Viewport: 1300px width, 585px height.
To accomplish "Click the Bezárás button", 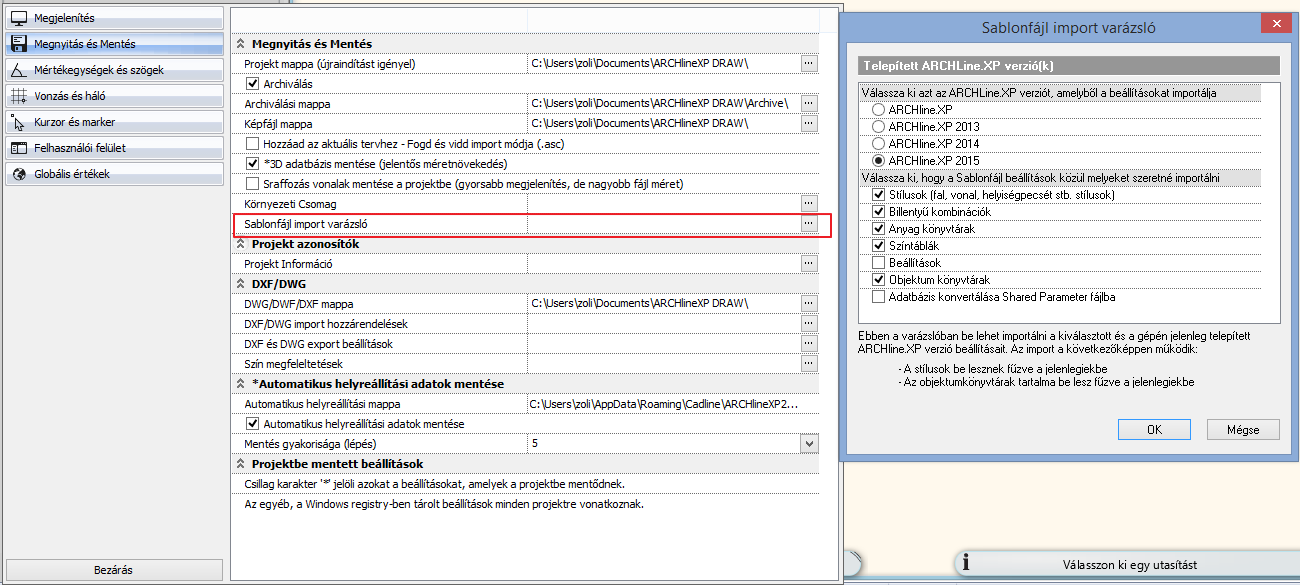I will (x=113, y=570).
